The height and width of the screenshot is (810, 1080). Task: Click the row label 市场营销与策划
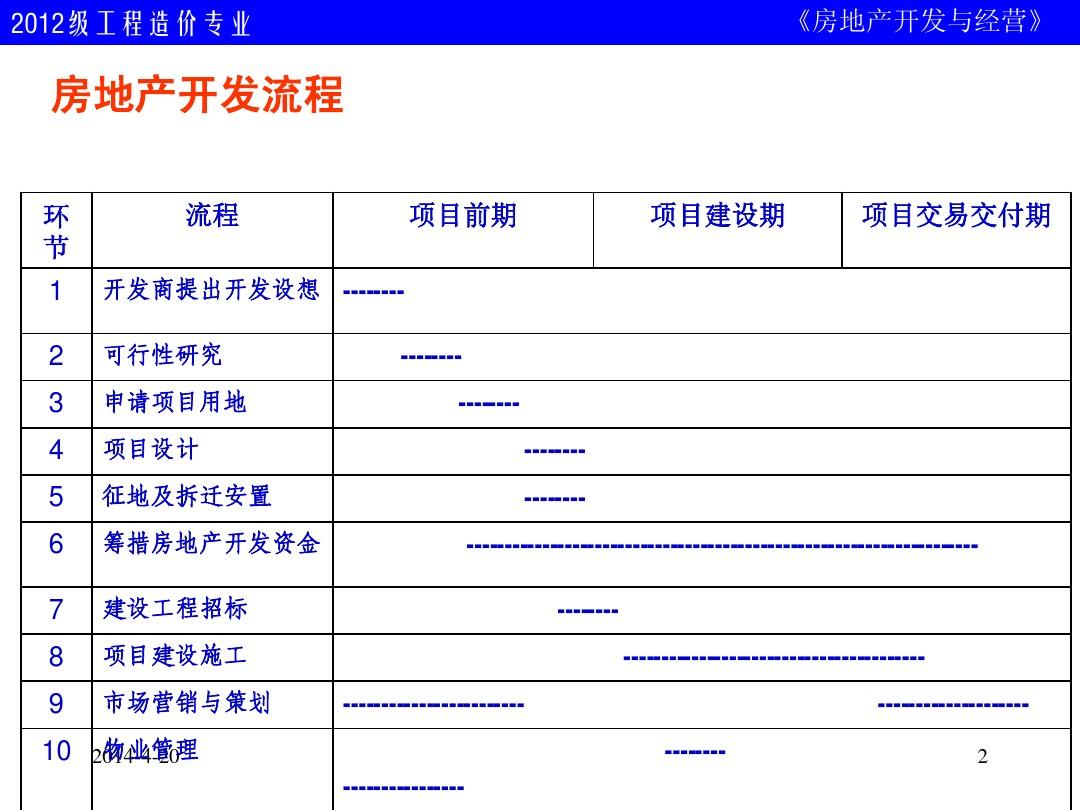187,703
